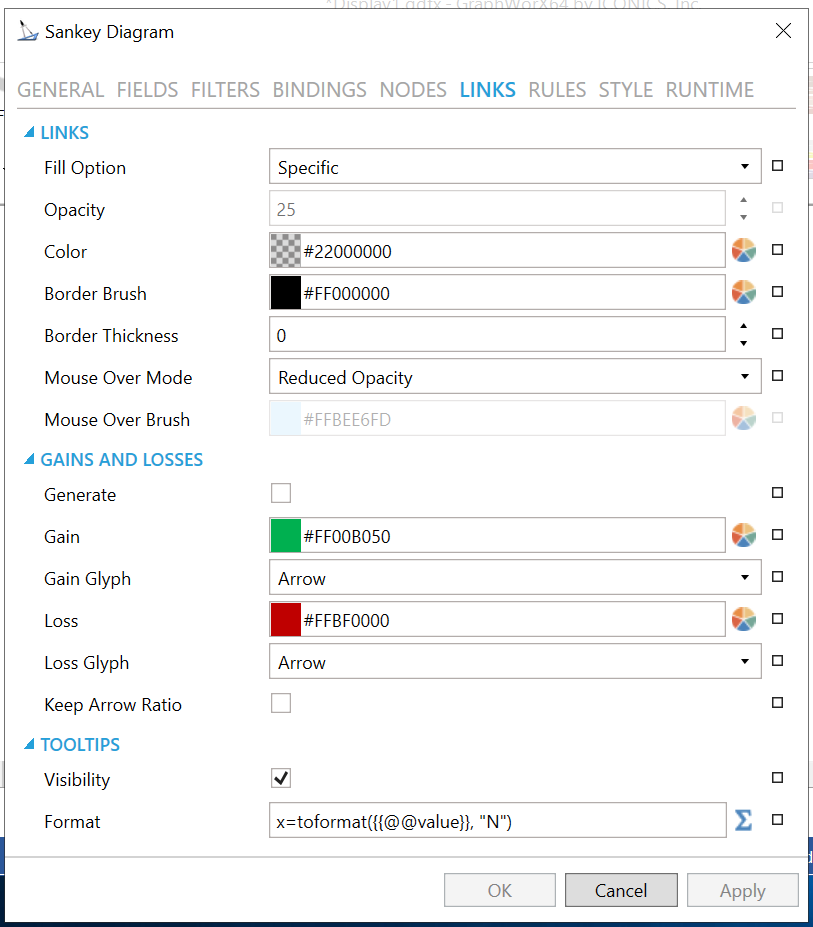The width and height of the screenshot is (813, 927).
Task: Open the Fill Option dropdown
Action: [515, 168]
